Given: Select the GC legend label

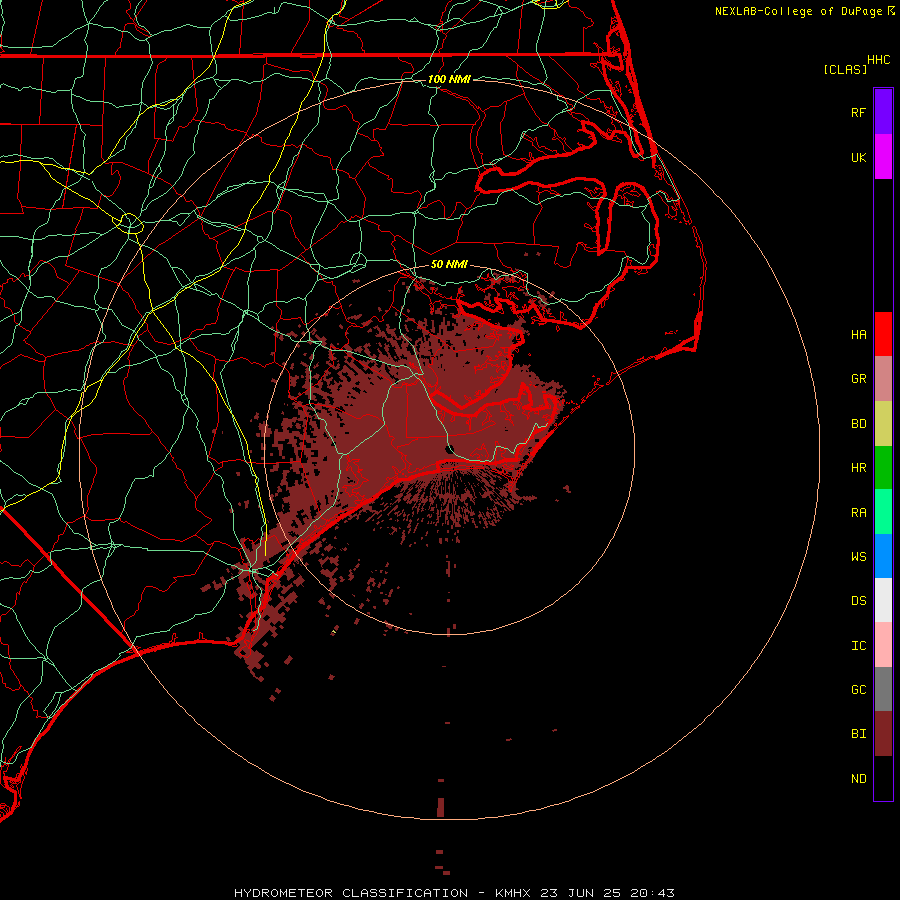Looking at the screenshot, I should 858,690.
